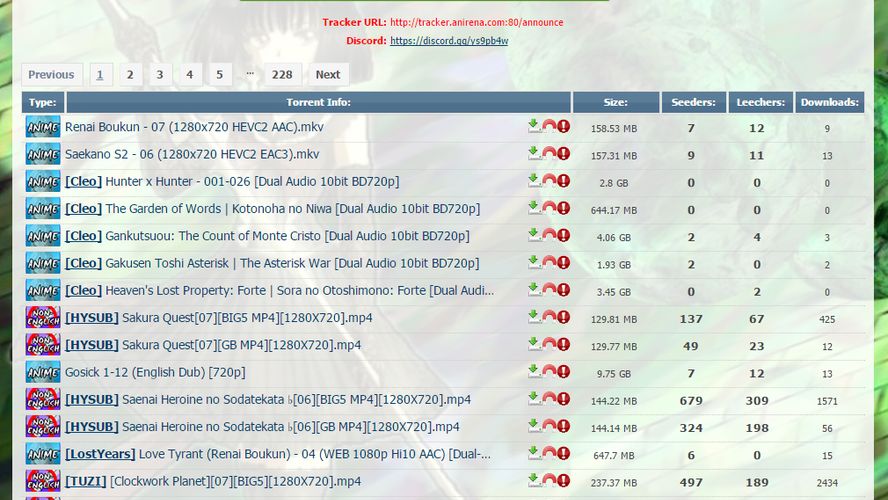Sort by Seeders column header
This screenshot has width=888, height=500.
click(692, 102)
